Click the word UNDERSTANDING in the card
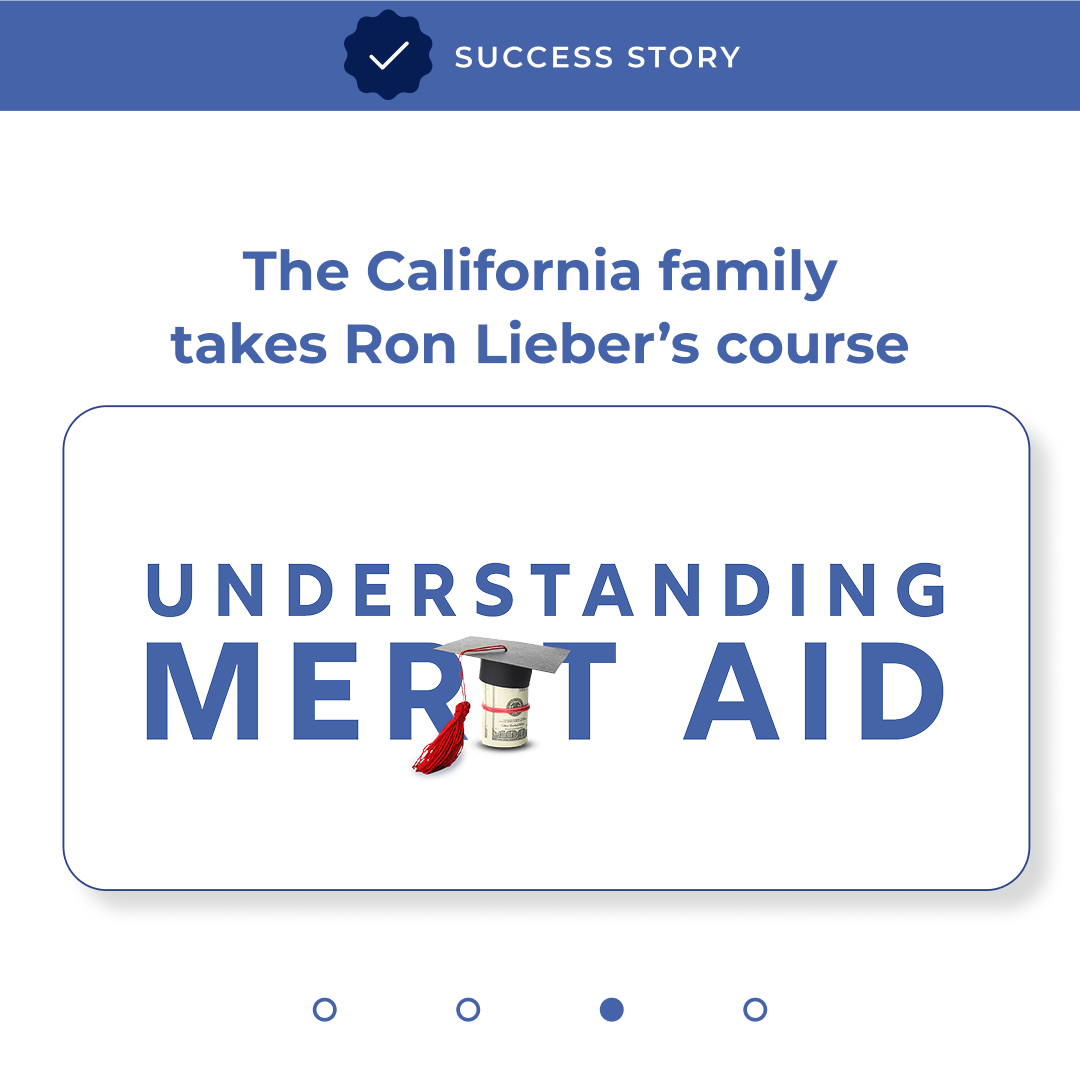The image size is (1080, 1081). click(x=546, y=590)
